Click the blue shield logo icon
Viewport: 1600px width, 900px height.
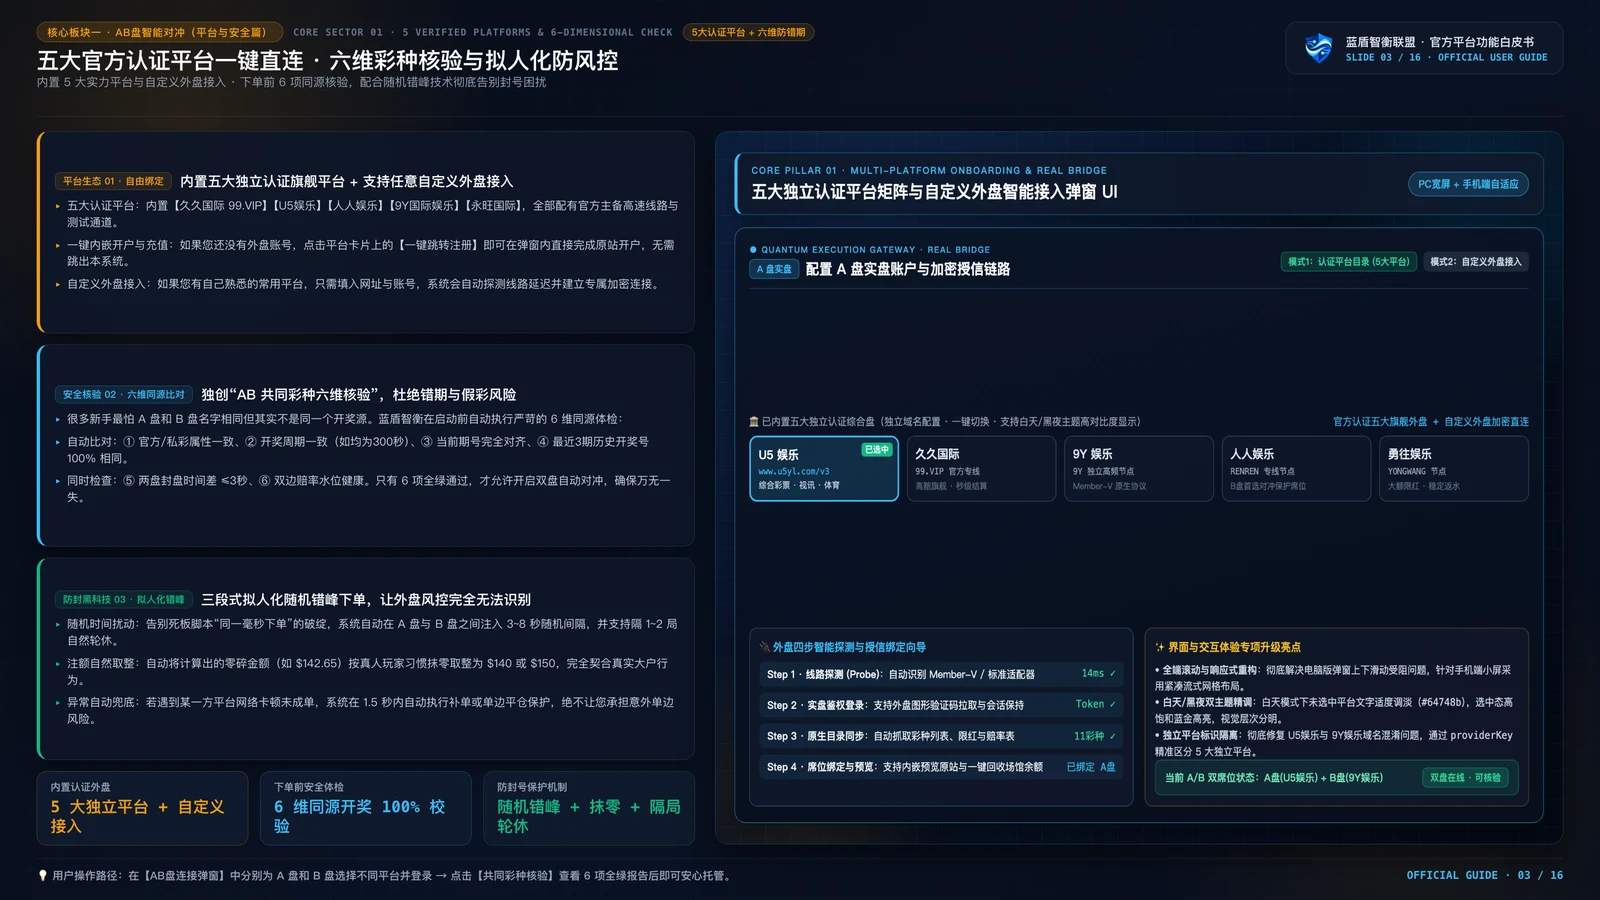1319,48
